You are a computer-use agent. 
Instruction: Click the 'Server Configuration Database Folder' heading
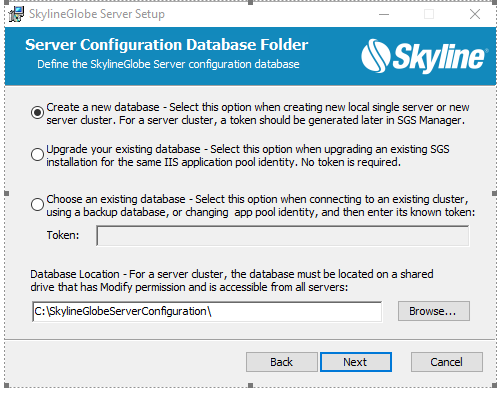(x=167, y=45)
